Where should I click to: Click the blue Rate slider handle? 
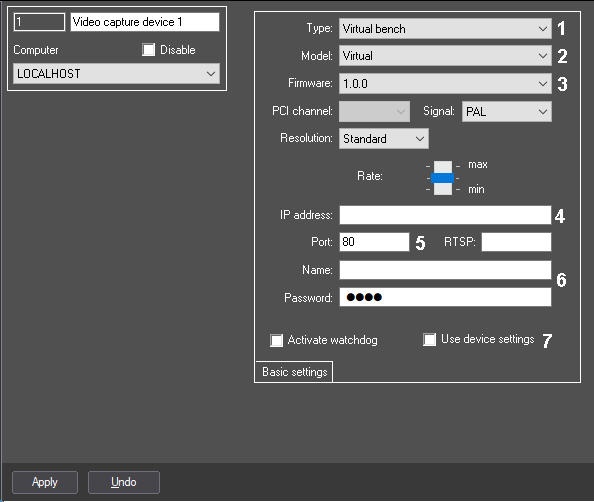[x=442, y=178]
